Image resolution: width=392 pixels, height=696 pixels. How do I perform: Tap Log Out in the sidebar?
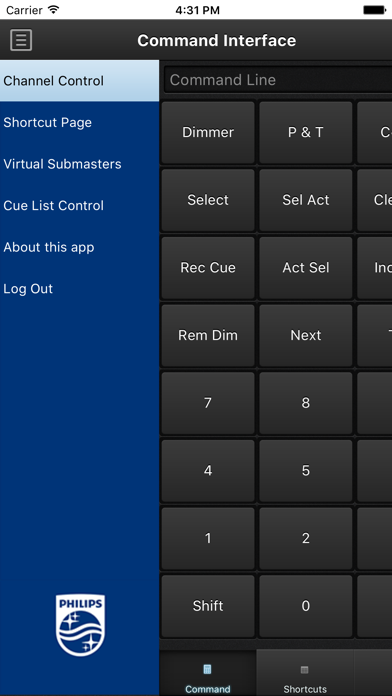coord(79,289)
